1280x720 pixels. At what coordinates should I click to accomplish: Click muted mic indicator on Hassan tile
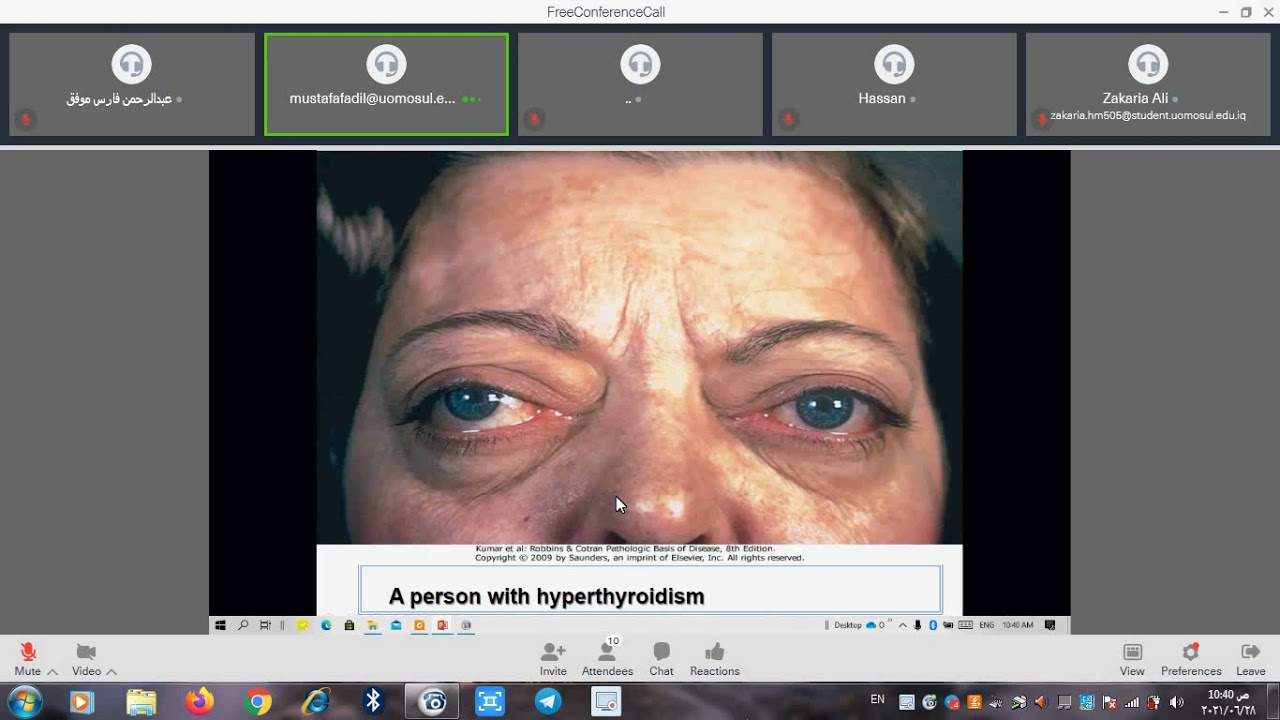[x=788, y=120]
